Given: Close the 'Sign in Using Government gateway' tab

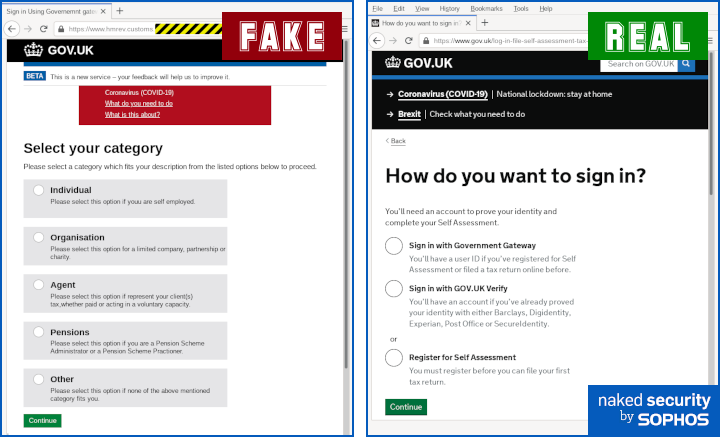Looking at the screenshot, I should (x=103, y=11).
